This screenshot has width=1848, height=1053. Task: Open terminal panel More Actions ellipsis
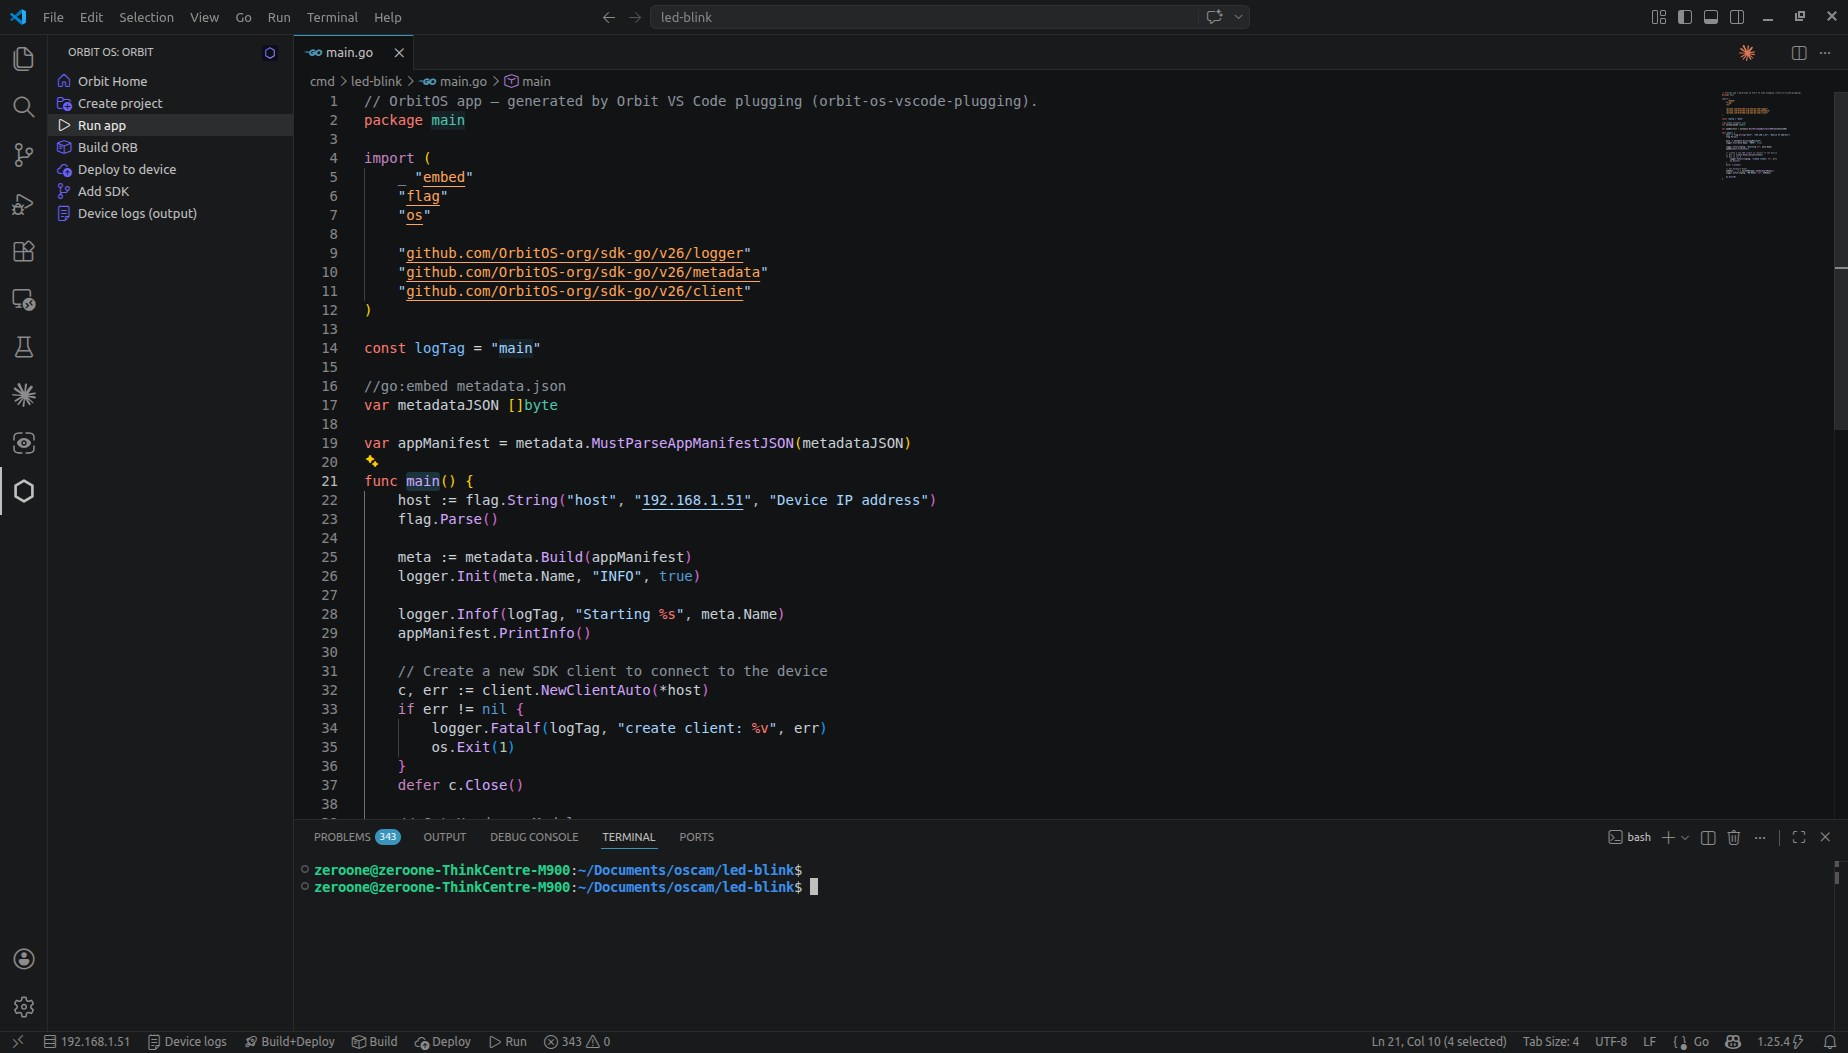pos(1760,837)
